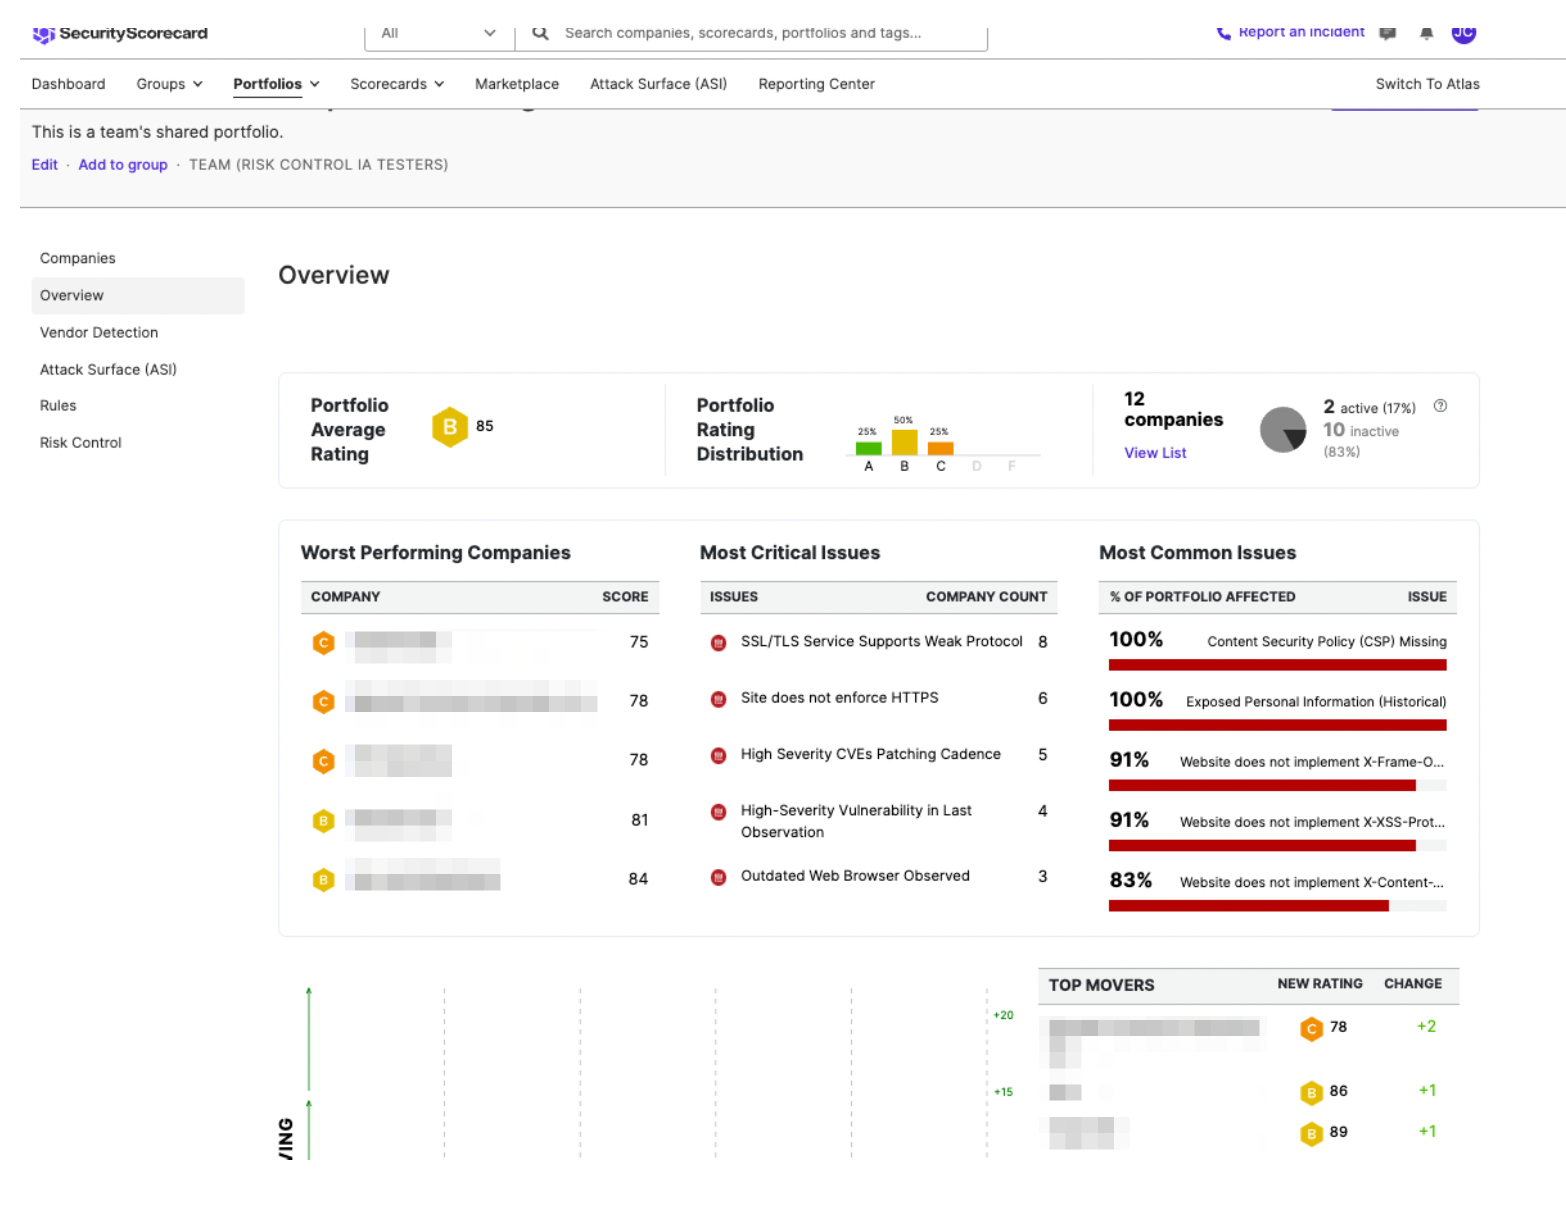The image size is (1566, 1214).
Task: Select Vendor Detection in the sidebar
Action: (x=99, y=332)
